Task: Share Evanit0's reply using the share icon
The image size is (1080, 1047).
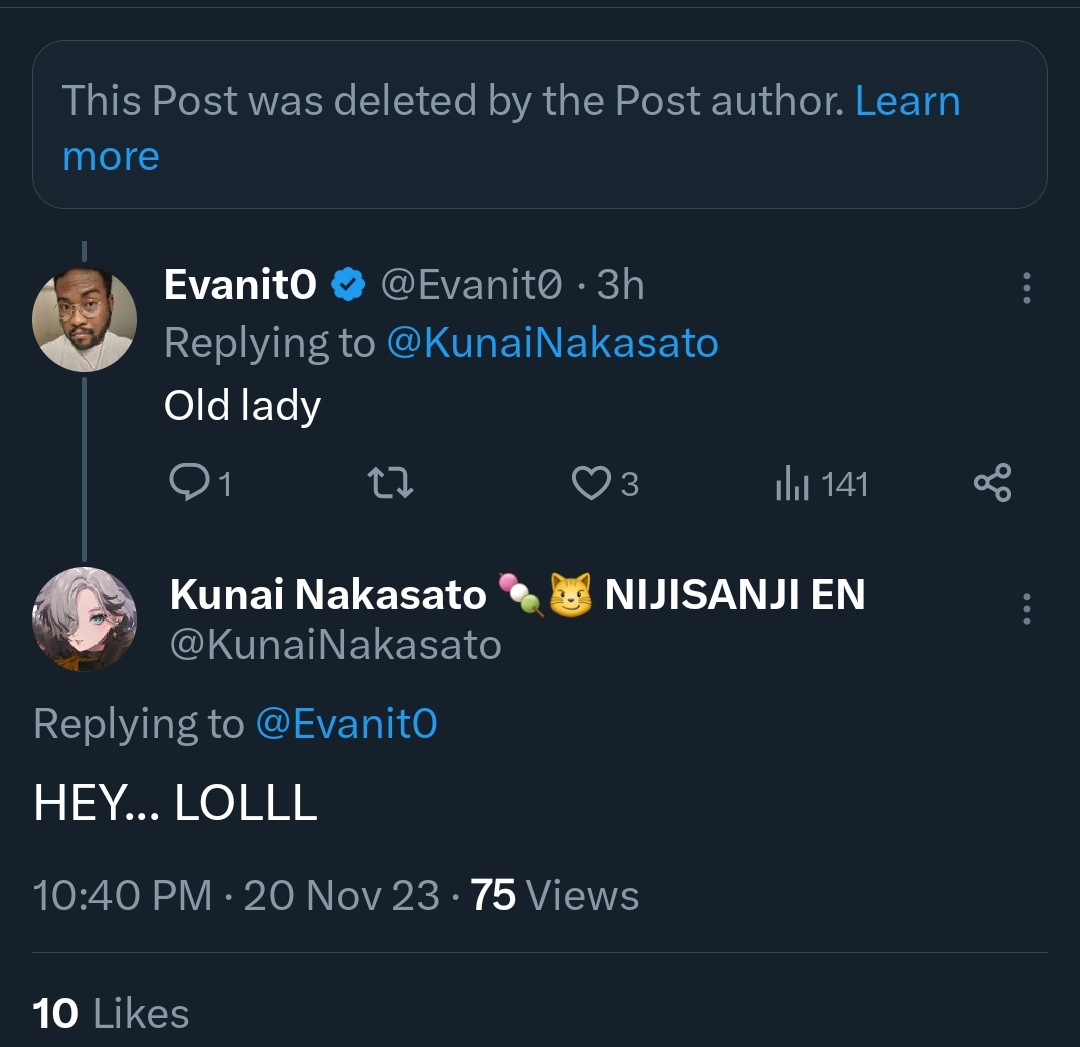Action: [992, 484]
